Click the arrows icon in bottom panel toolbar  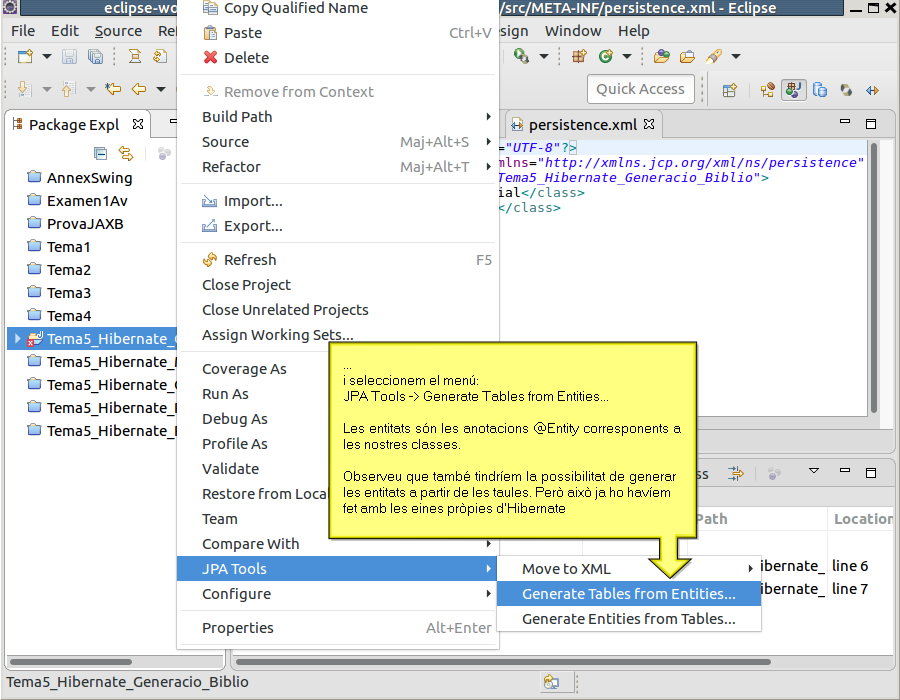coord(736,474)
